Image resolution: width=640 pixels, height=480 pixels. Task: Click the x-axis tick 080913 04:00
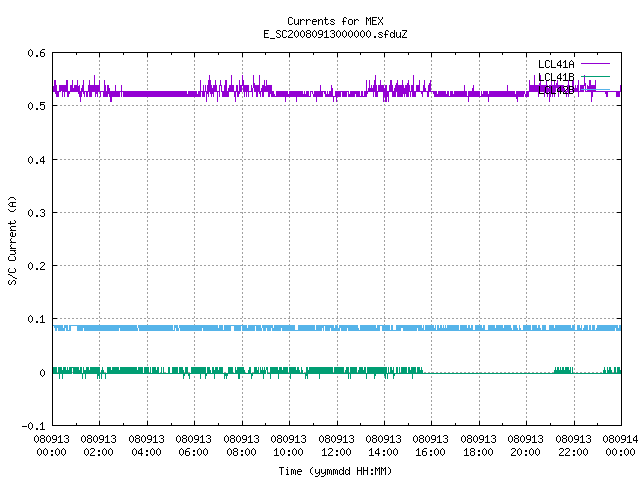146,446
